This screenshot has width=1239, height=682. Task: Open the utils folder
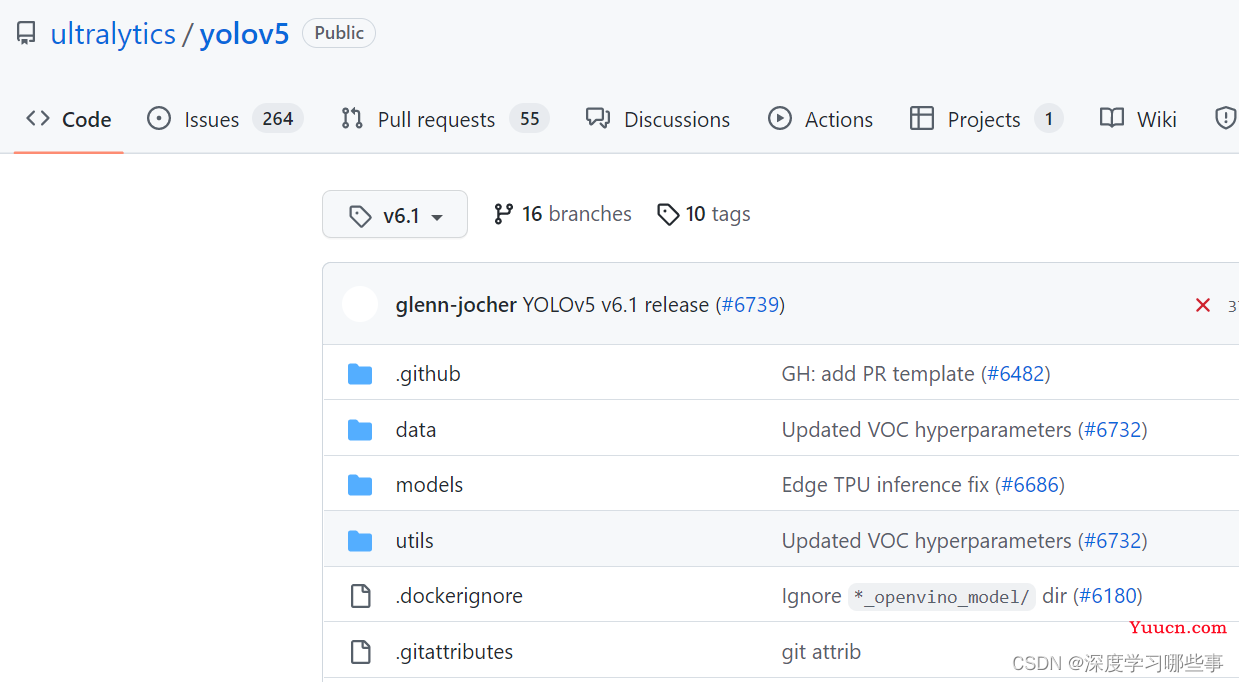pos(415,541)
